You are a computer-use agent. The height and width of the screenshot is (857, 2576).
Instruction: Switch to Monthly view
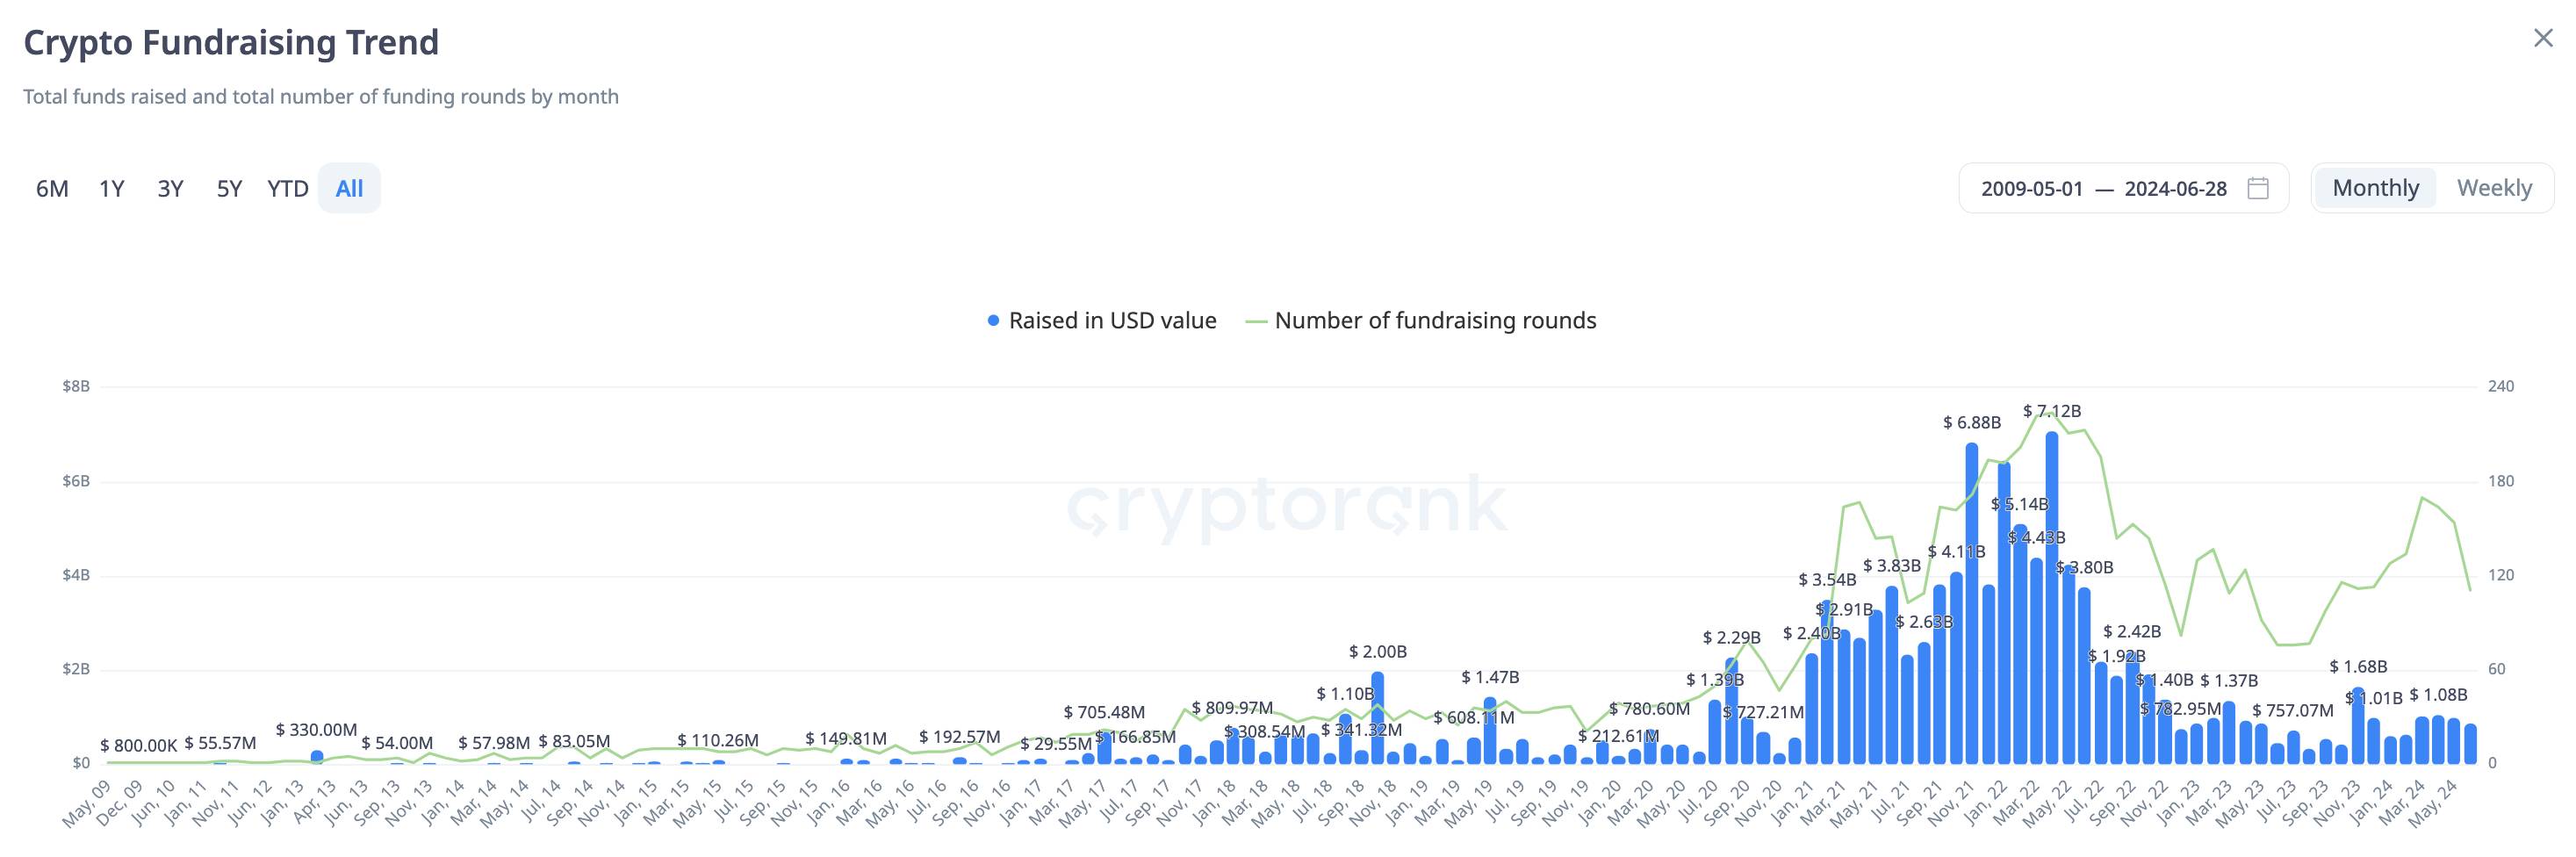2375,188
